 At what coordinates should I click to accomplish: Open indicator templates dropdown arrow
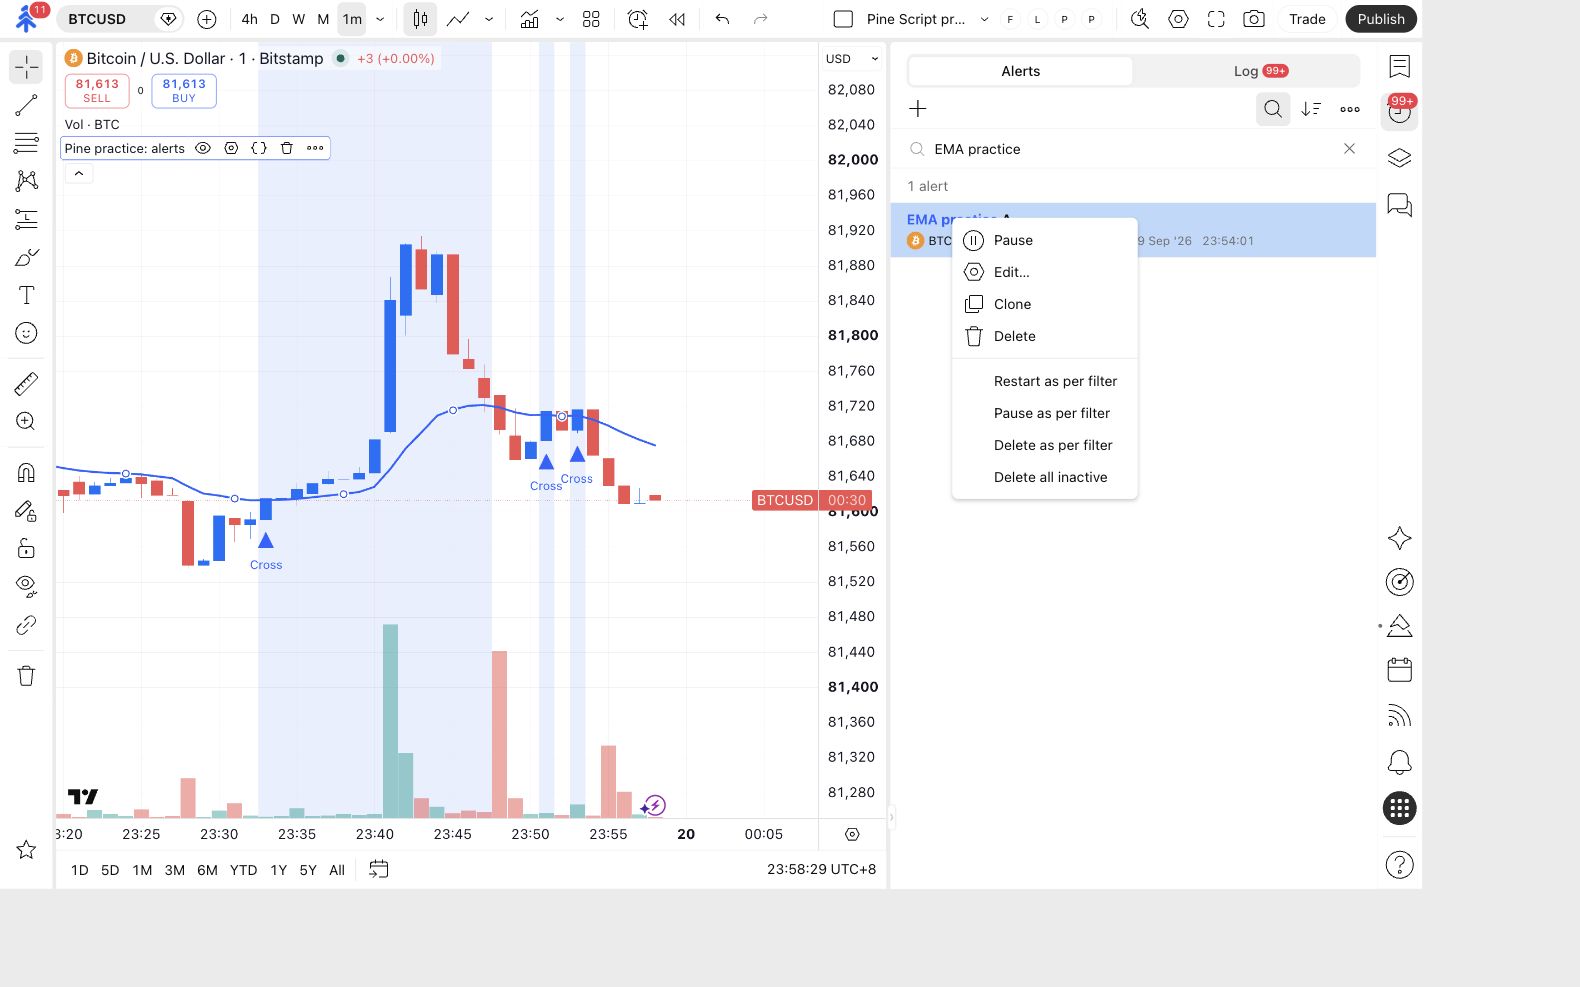[x=560, y=19]
